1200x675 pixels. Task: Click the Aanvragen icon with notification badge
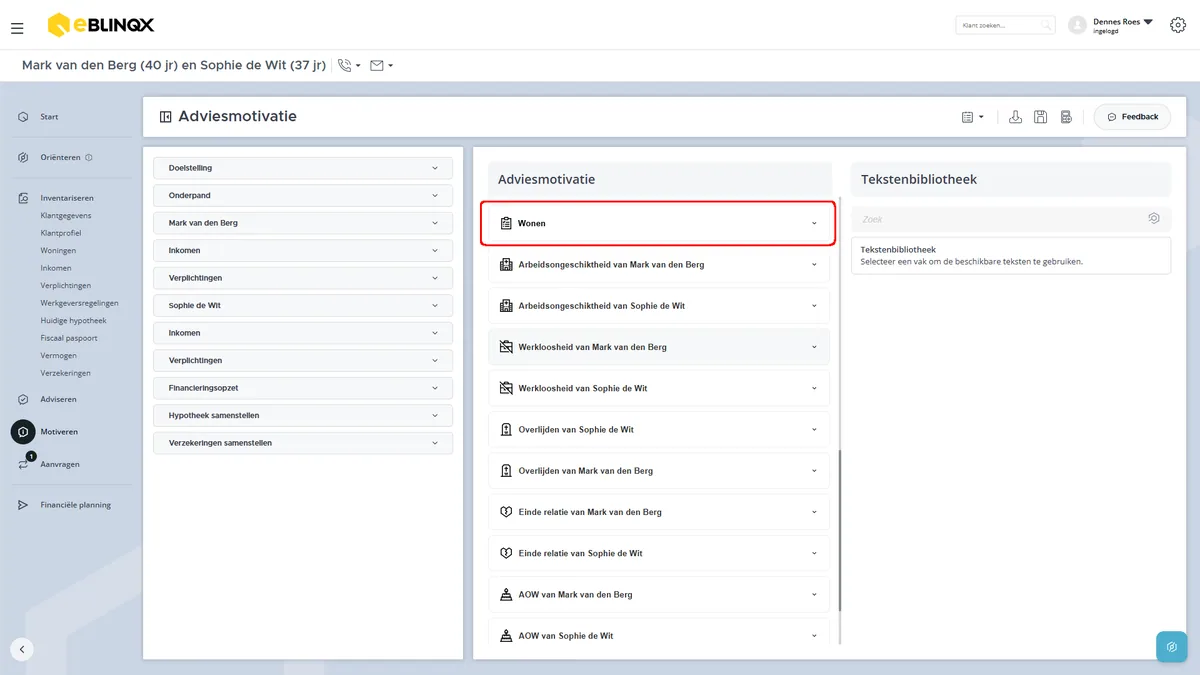point(23,463)
